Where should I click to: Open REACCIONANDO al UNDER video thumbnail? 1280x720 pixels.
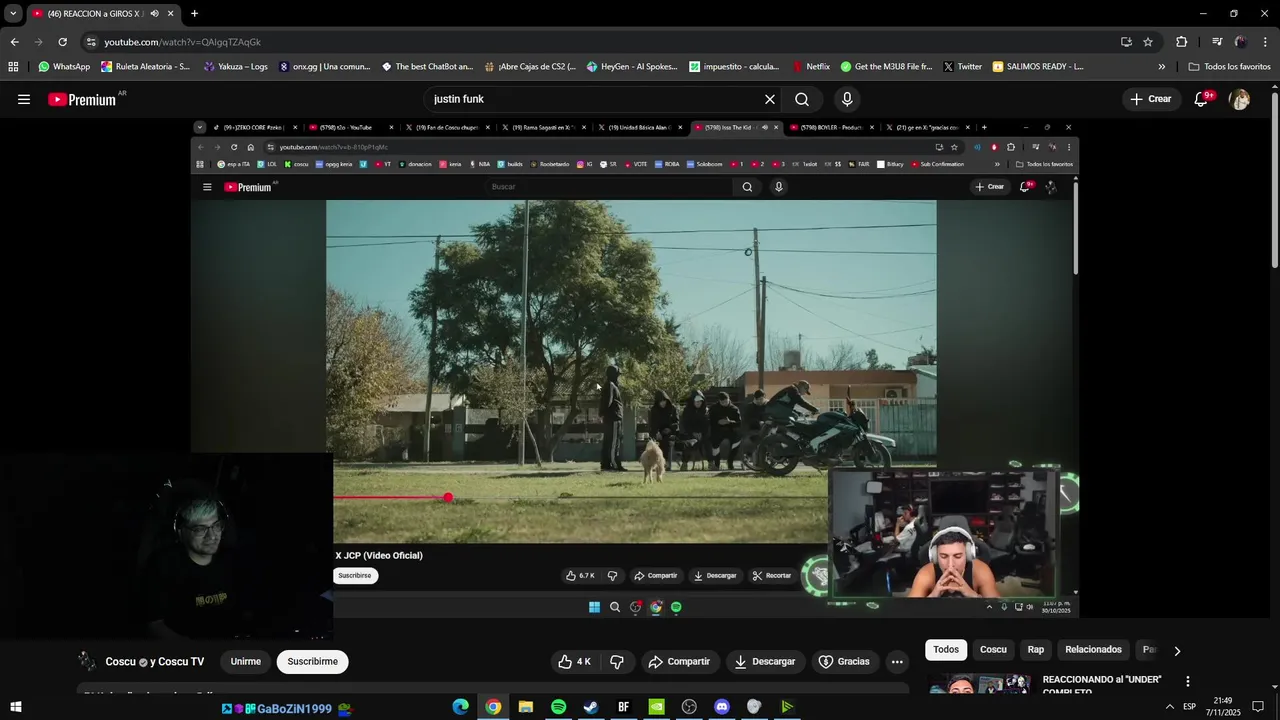coord(979,686)
